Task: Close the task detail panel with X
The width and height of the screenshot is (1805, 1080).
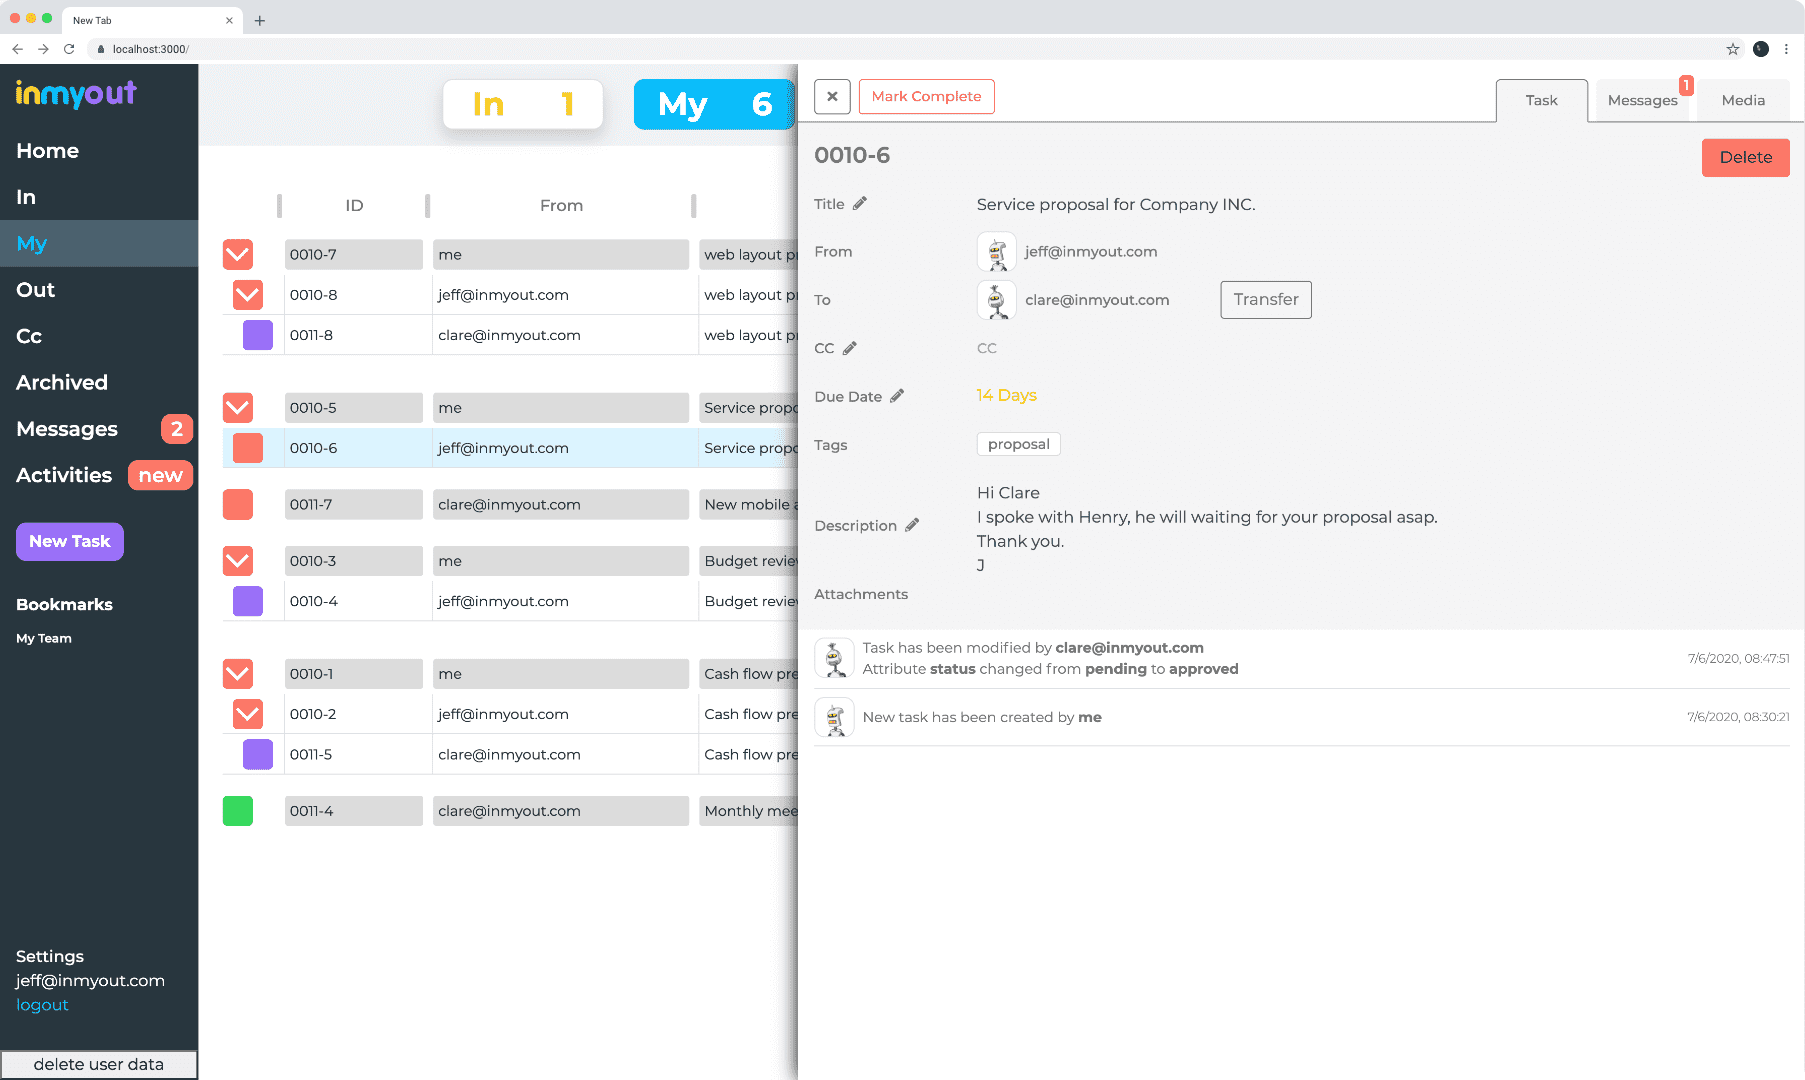Action: [832, 97]
